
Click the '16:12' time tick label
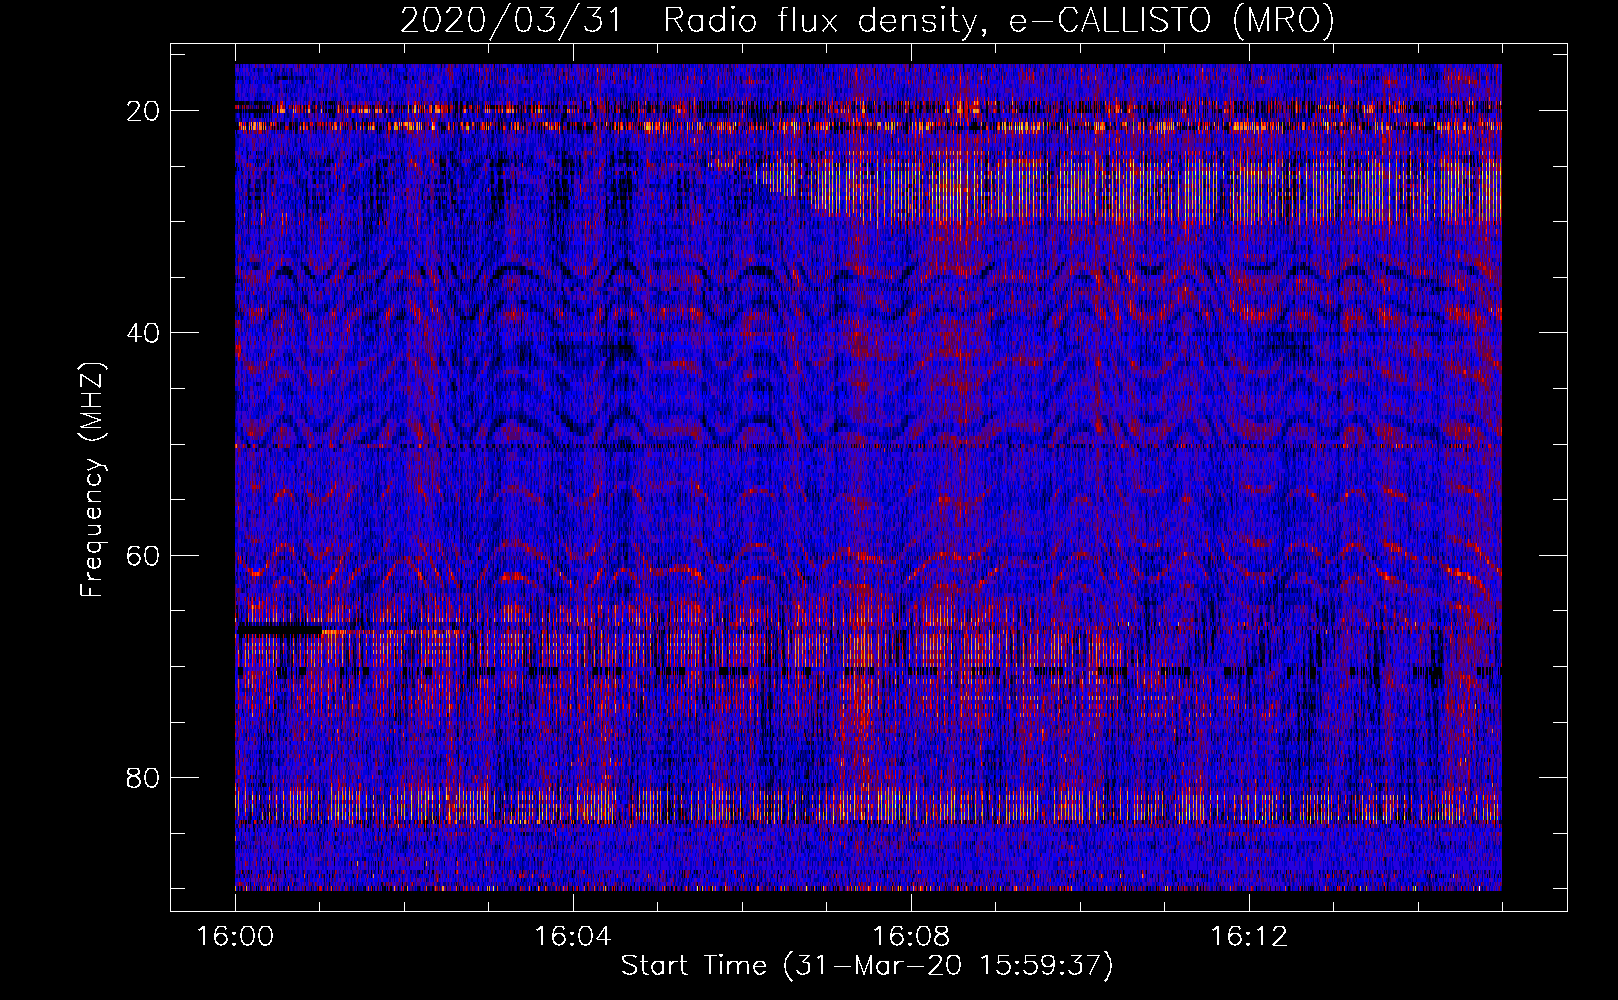click(1249, 937)
